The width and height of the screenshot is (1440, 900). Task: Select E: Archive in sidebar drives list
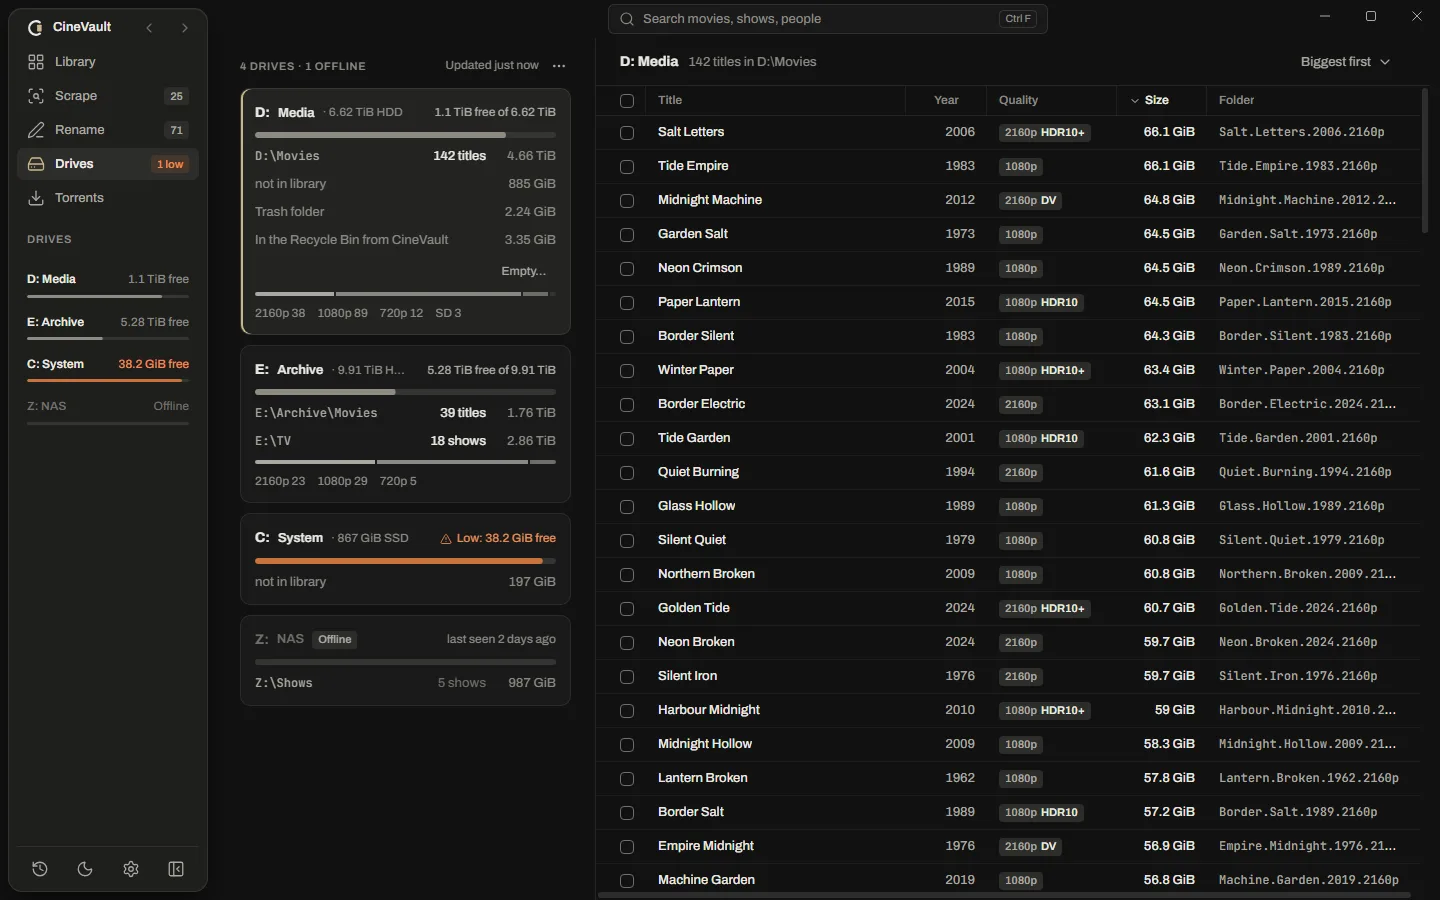pos(108,328)
